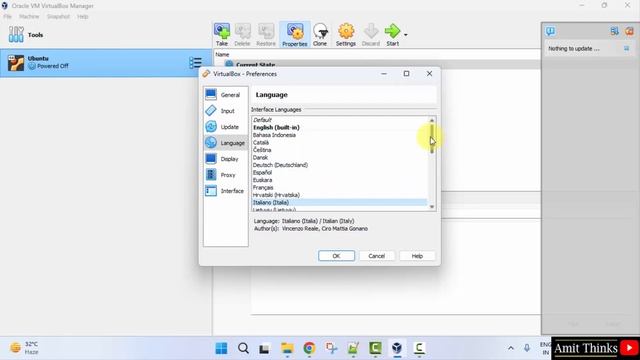Choose Català language

point(340,142)
